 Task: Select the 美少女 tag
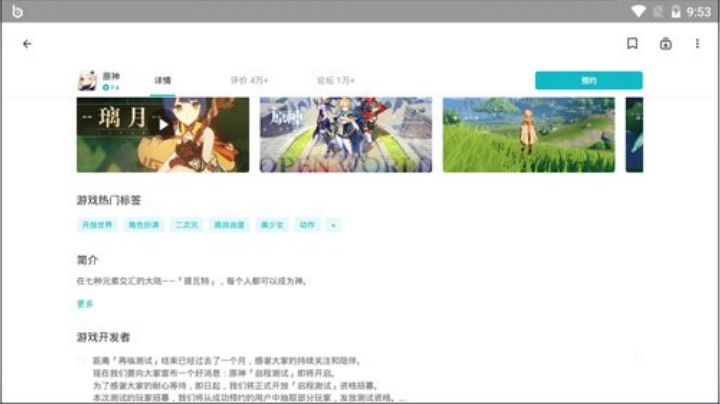272,224
